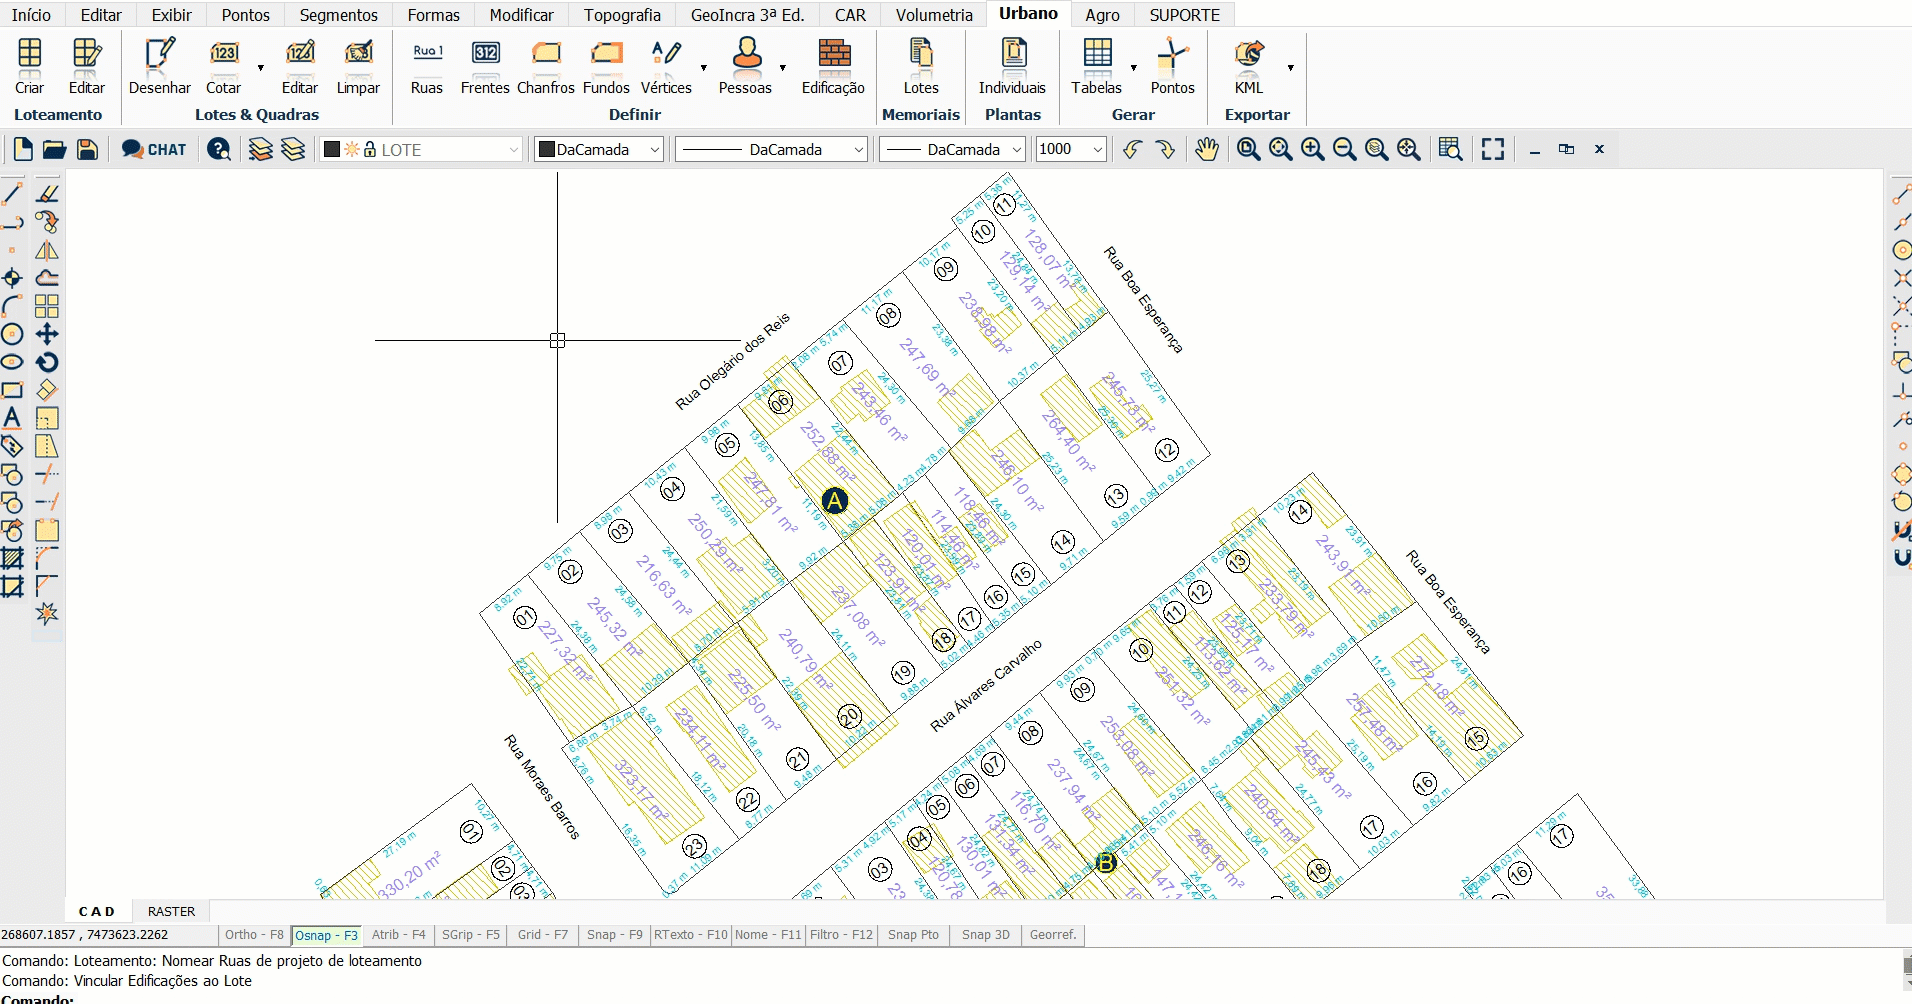Switch to the RASTER tab
Viewport: 1912px width, 1004px height.
click(x=171, y=911)
